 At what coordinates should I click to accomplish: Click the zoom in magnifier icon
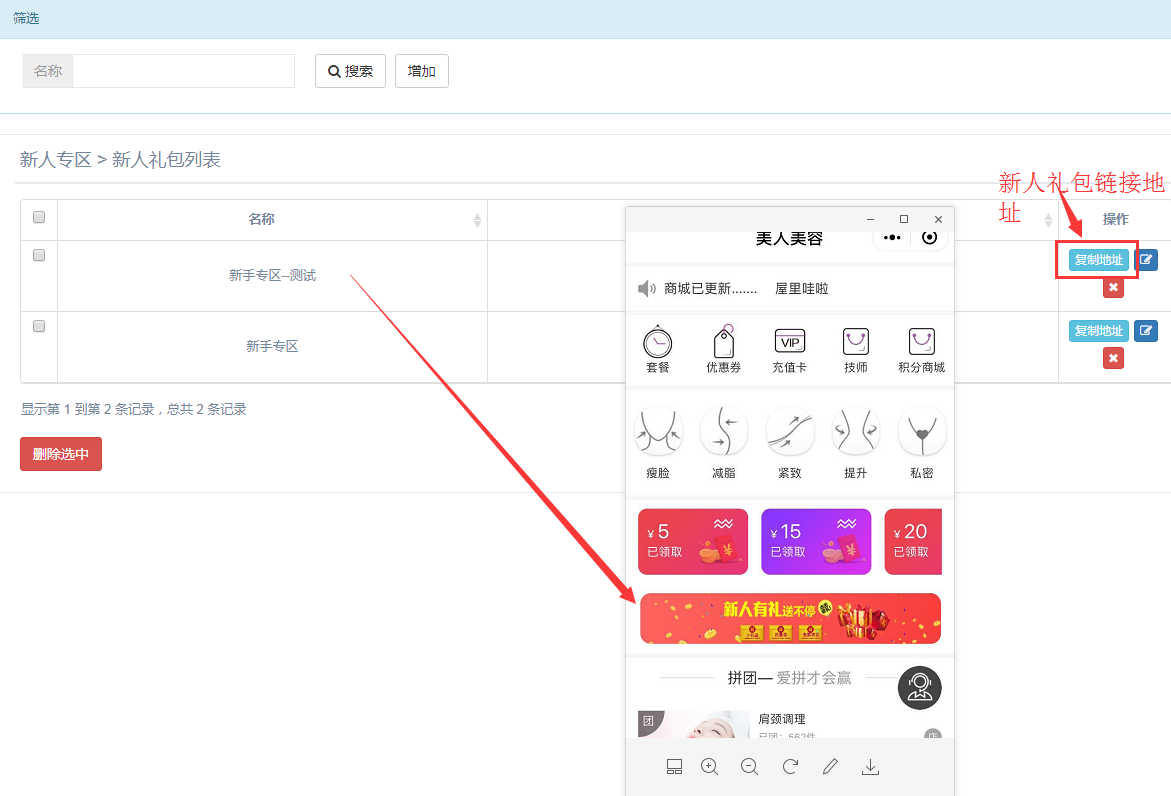point(709,767)
